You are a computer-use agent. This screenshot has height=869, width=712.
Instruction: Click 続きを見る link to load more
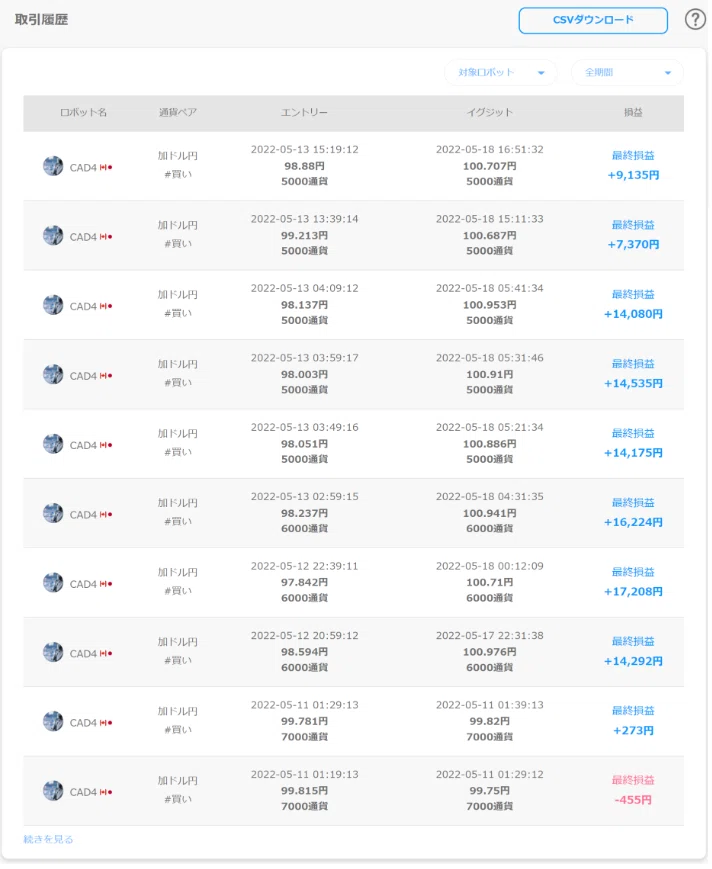tap(48, 840)
